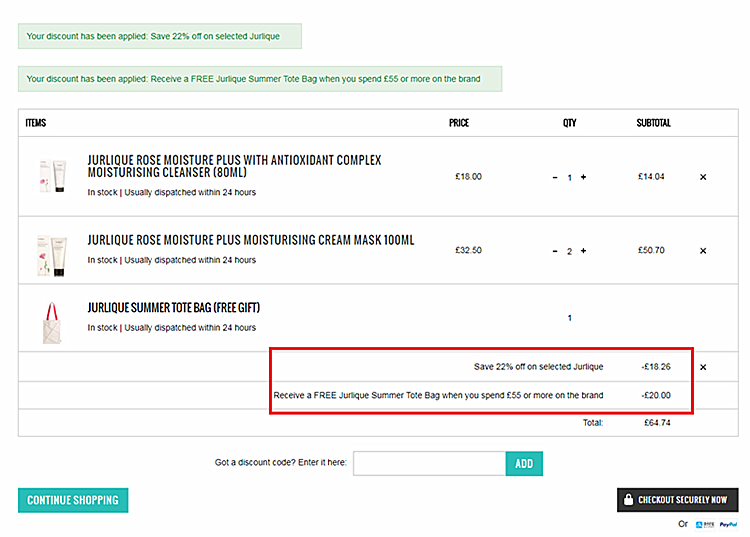Click the PayPal payment logo
The width and height of the screenshot is (750, 537).
coord(728,525)
